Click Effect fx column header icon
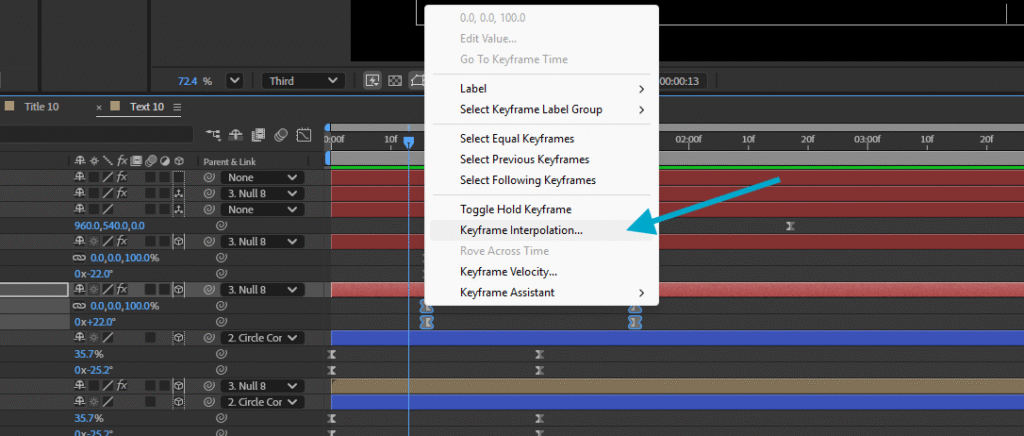The height and width of the screenshot is (436, 1024). (121, 161)
